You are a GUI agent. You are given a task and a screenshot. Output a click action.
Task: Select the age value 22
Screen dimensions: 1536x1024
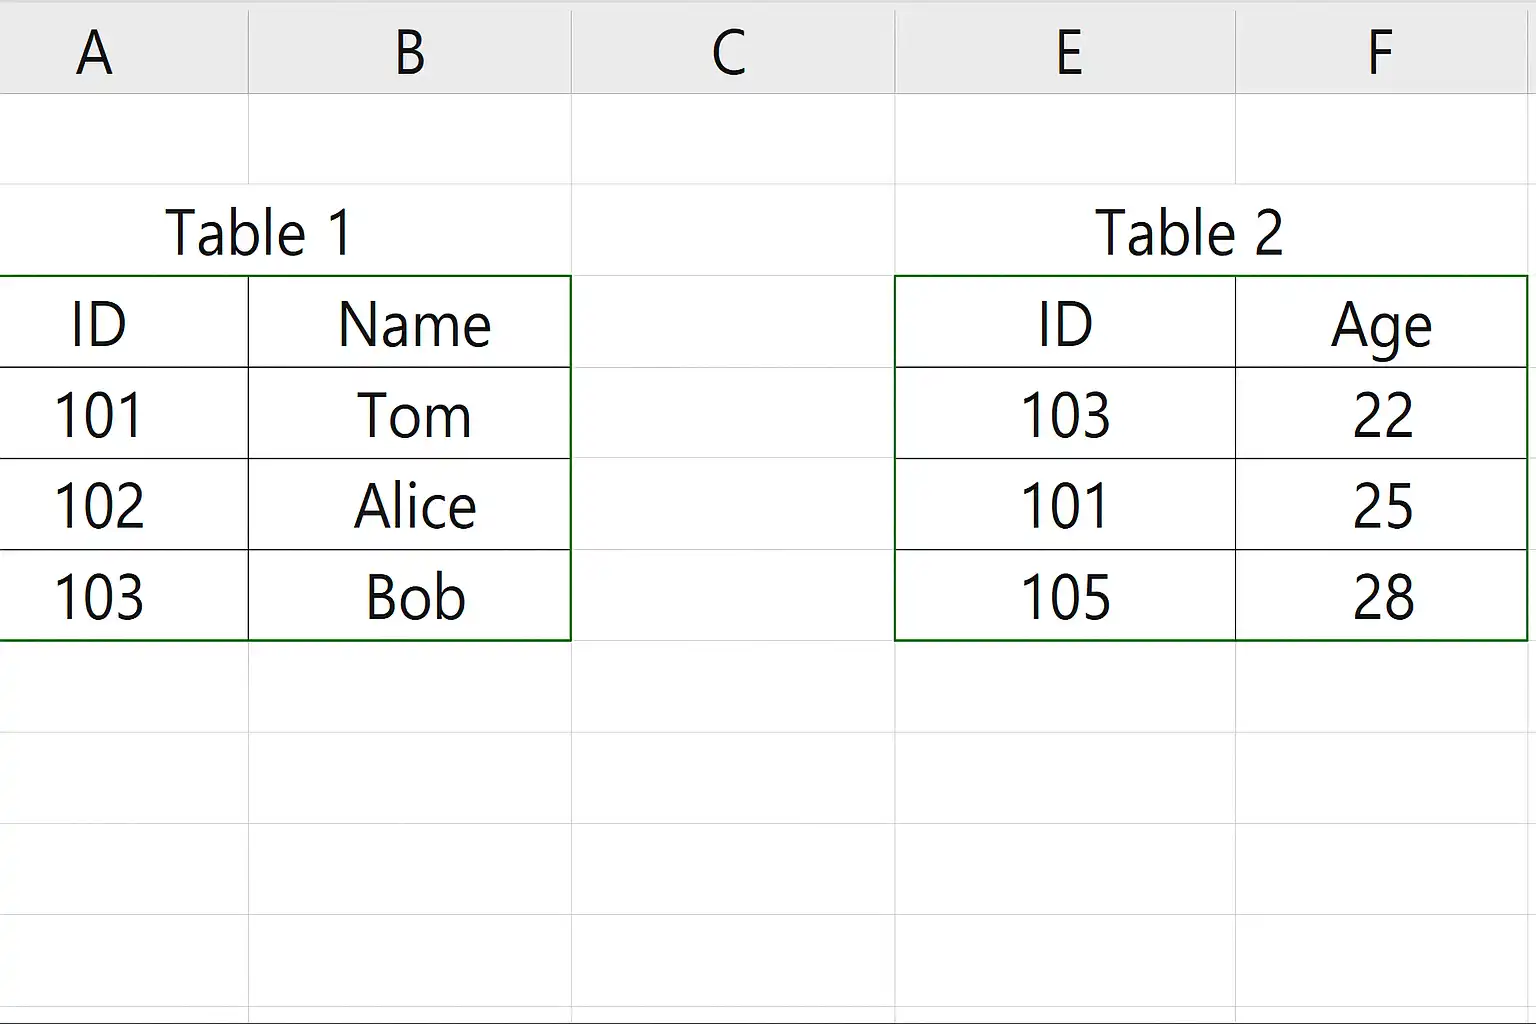[1381, 414]
